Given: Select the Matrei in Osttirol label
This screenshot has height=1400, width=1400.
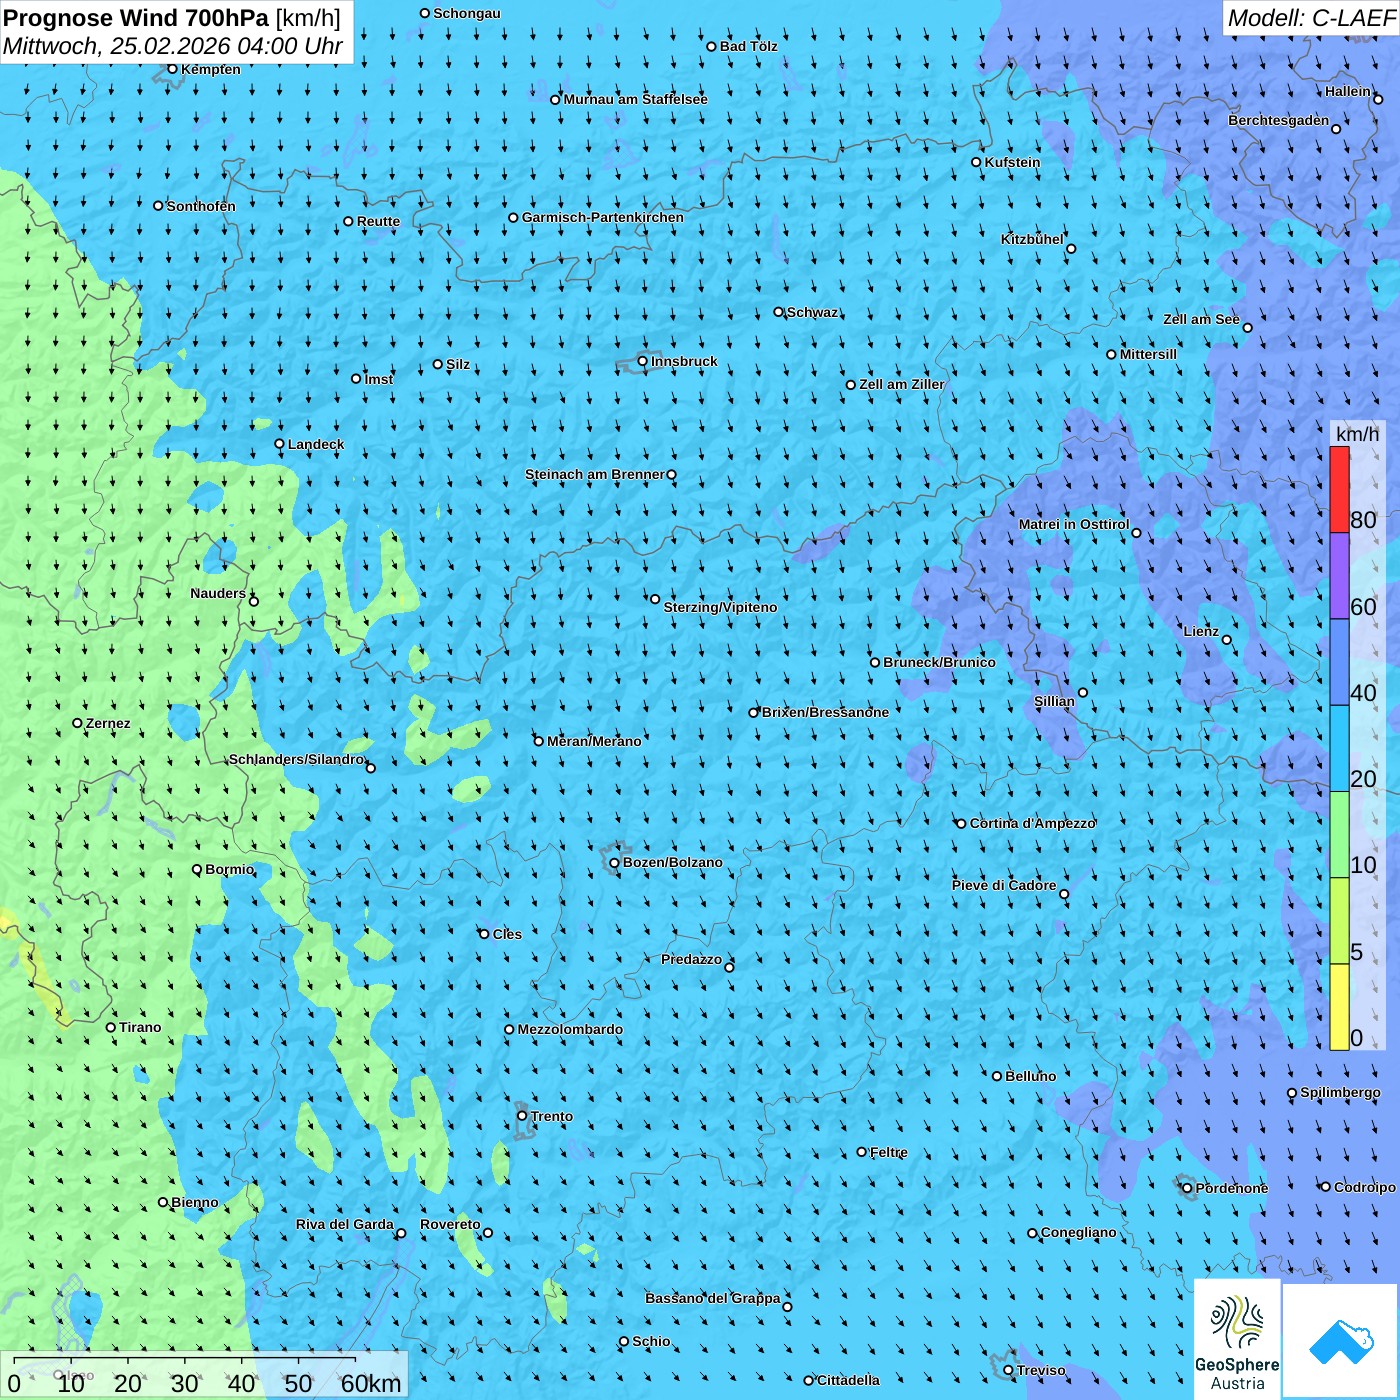Looking at the screenshot, I should click(1074, 524).
